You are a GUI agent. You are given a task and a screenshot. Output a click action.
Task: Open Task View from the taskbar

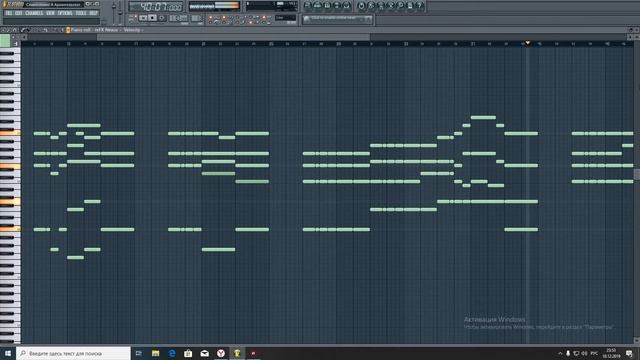[138, 353]
